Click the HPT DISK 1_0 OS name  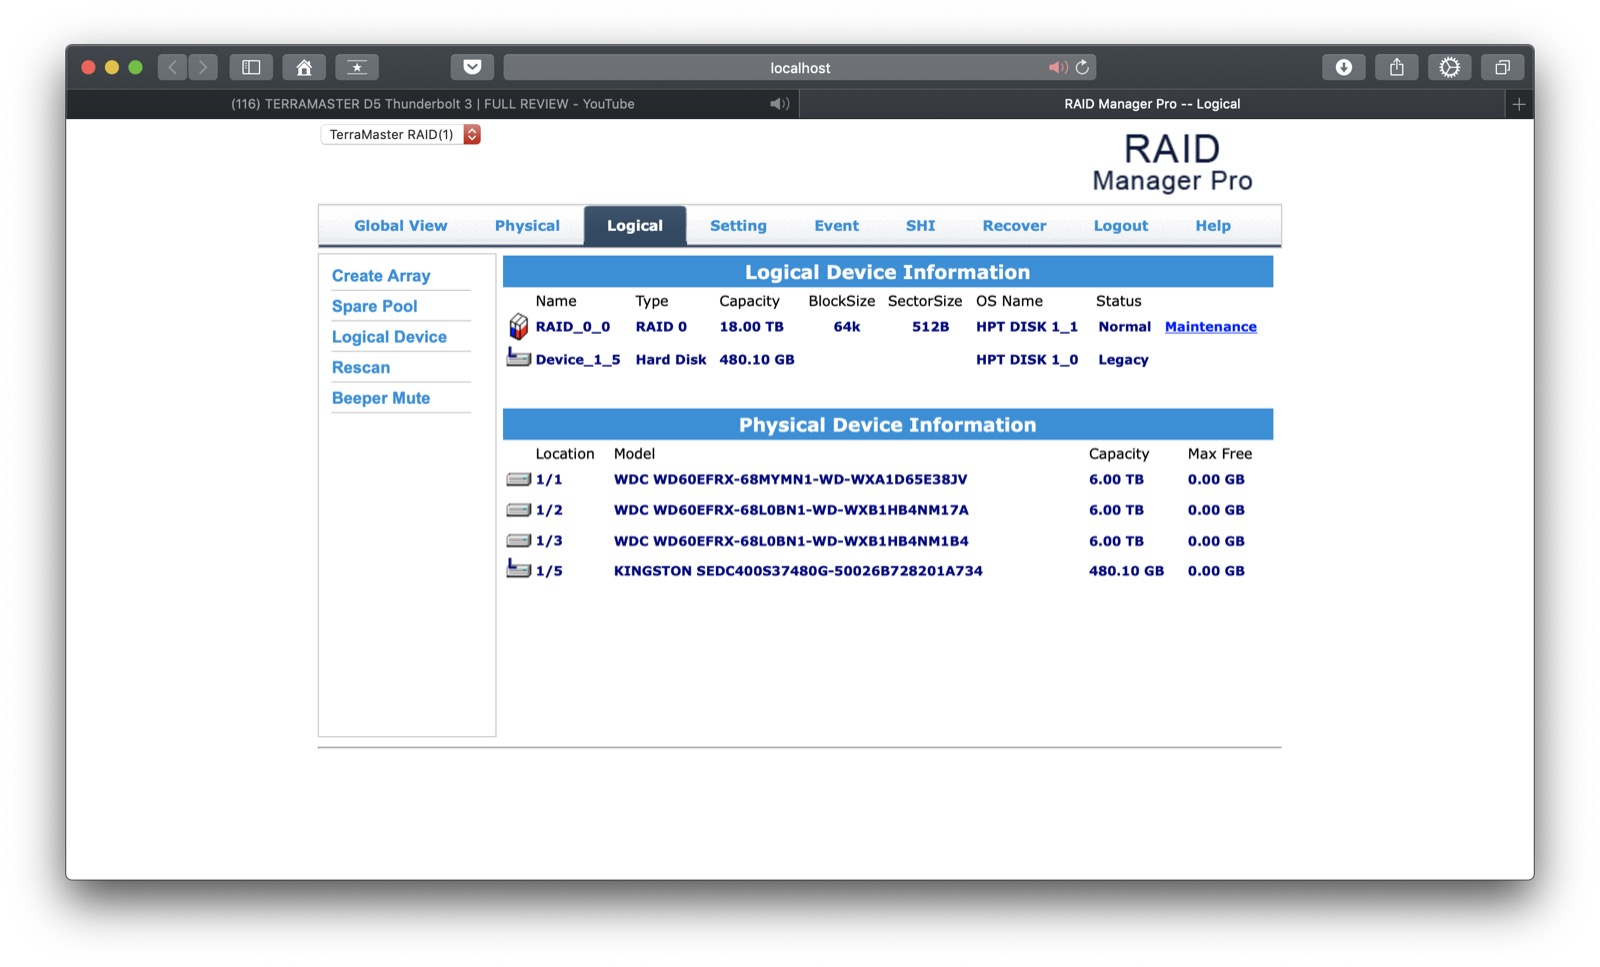(1027, 360)
